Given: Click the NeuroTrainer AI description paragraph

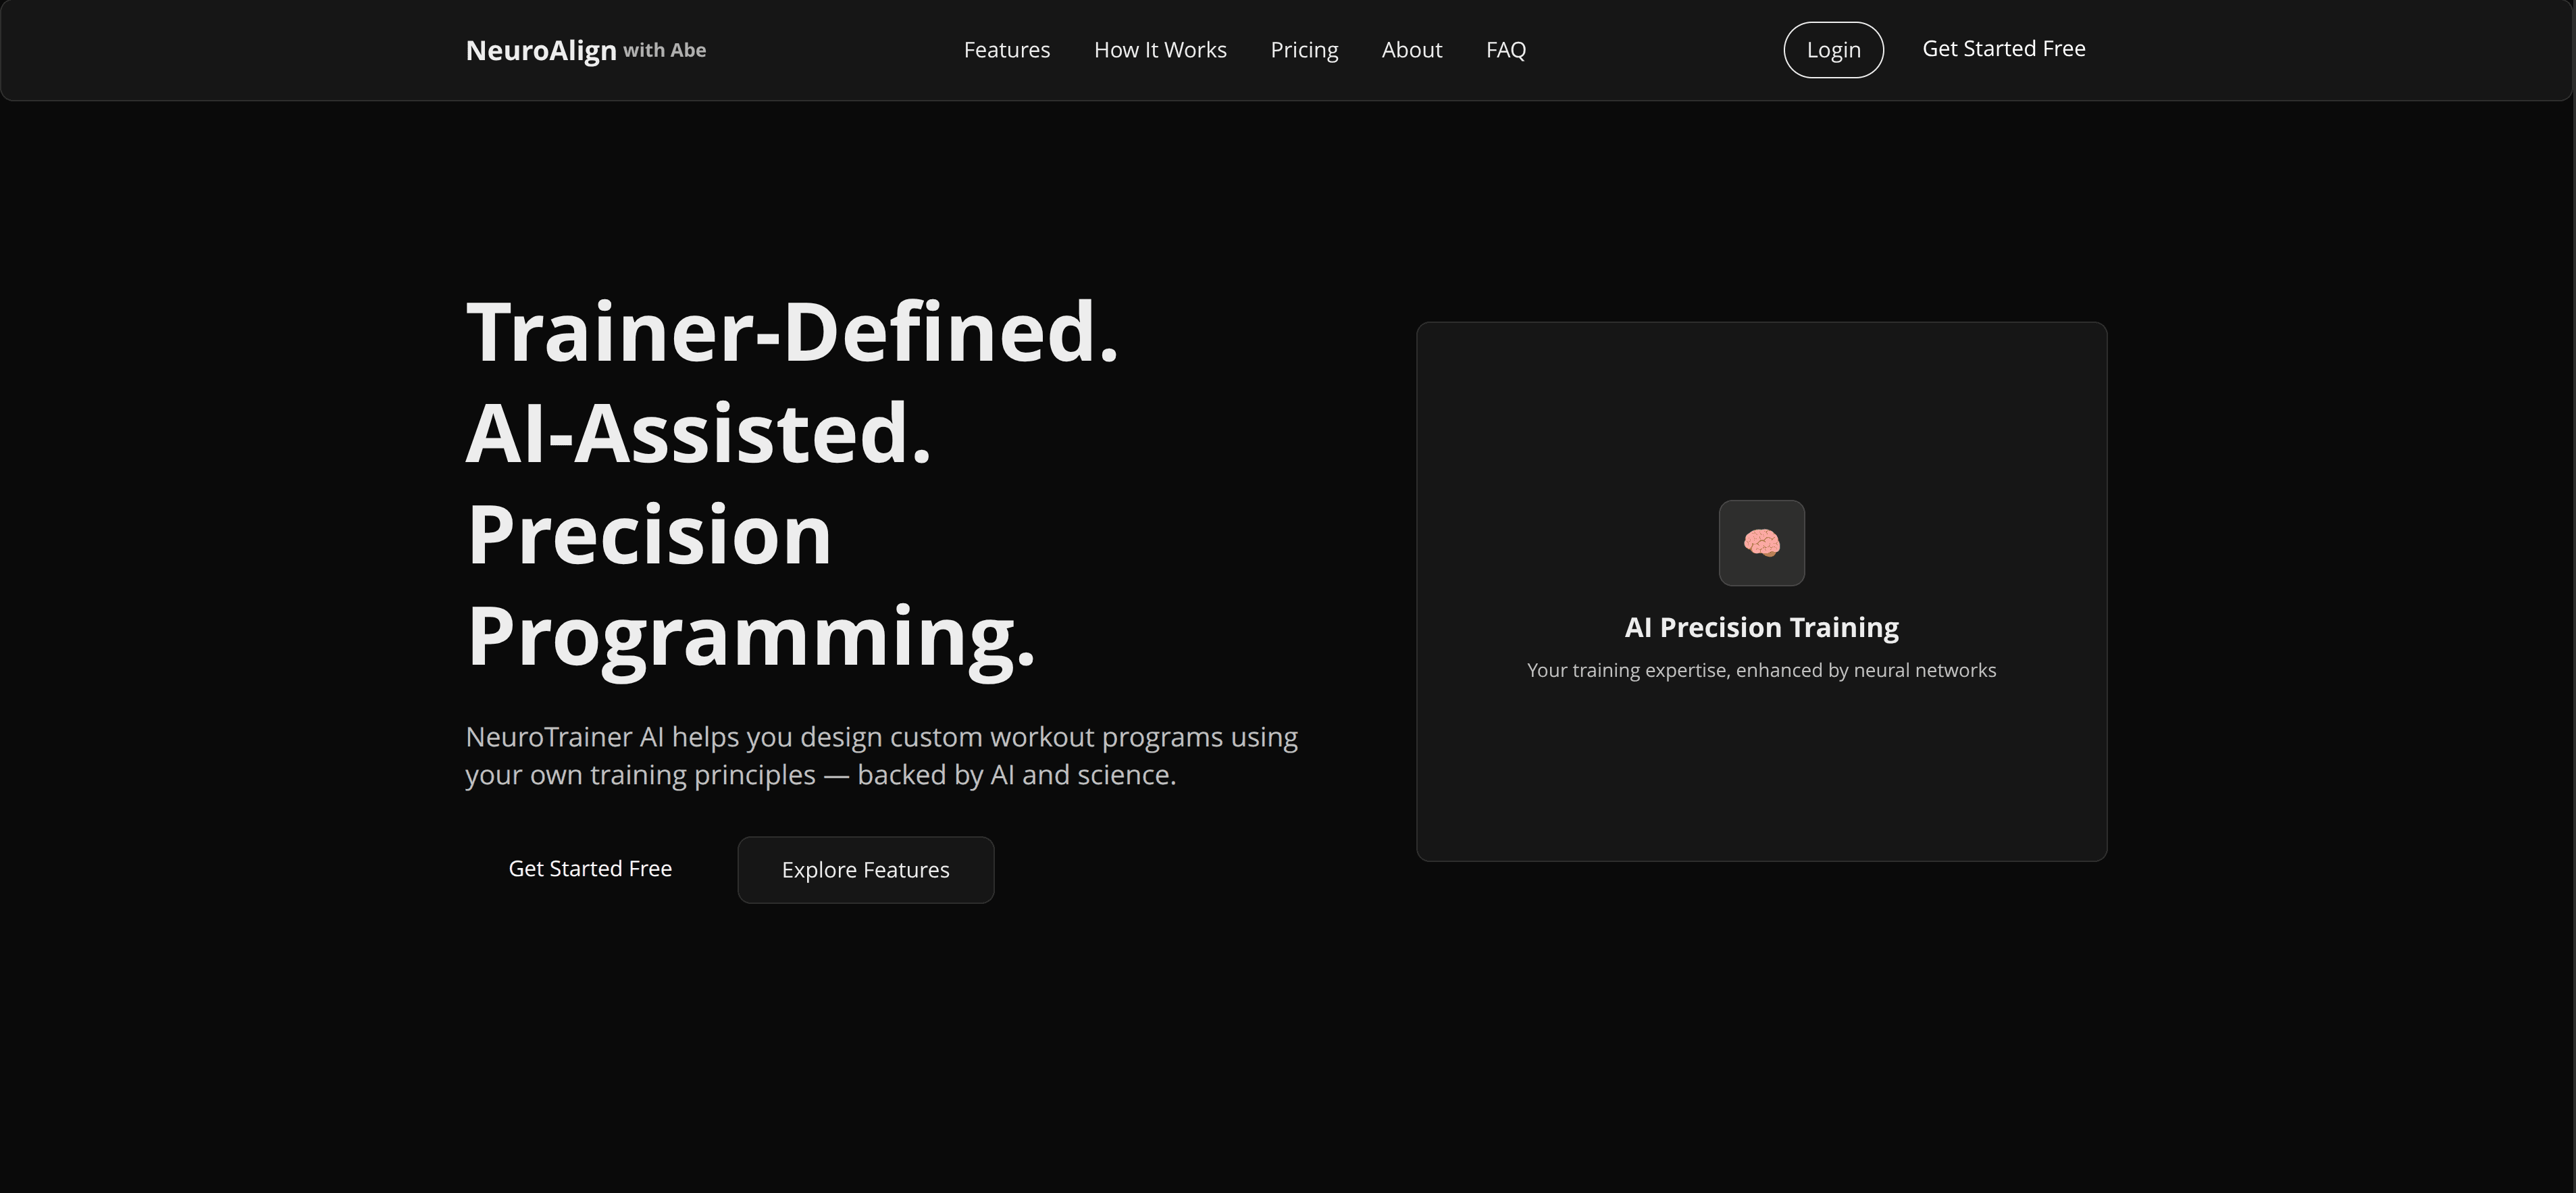Looking at the screenshot, I should (880, 755).
